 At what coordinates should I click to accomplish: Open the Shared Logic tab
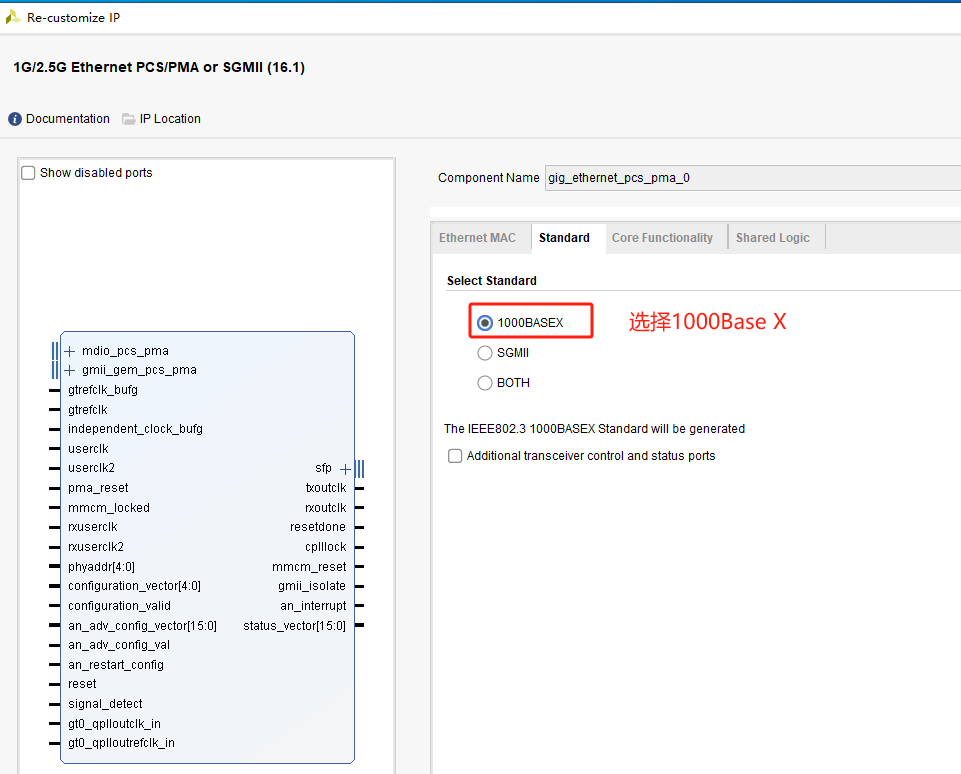773,238
